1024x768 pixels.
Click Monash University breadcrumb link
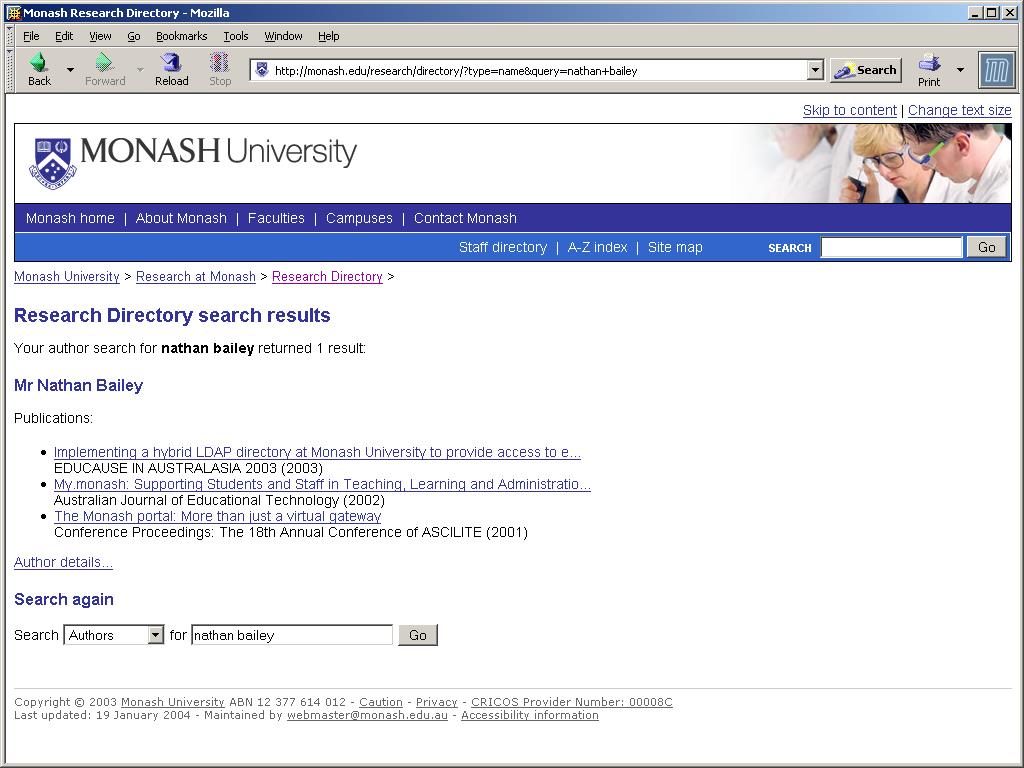(67, 277)
